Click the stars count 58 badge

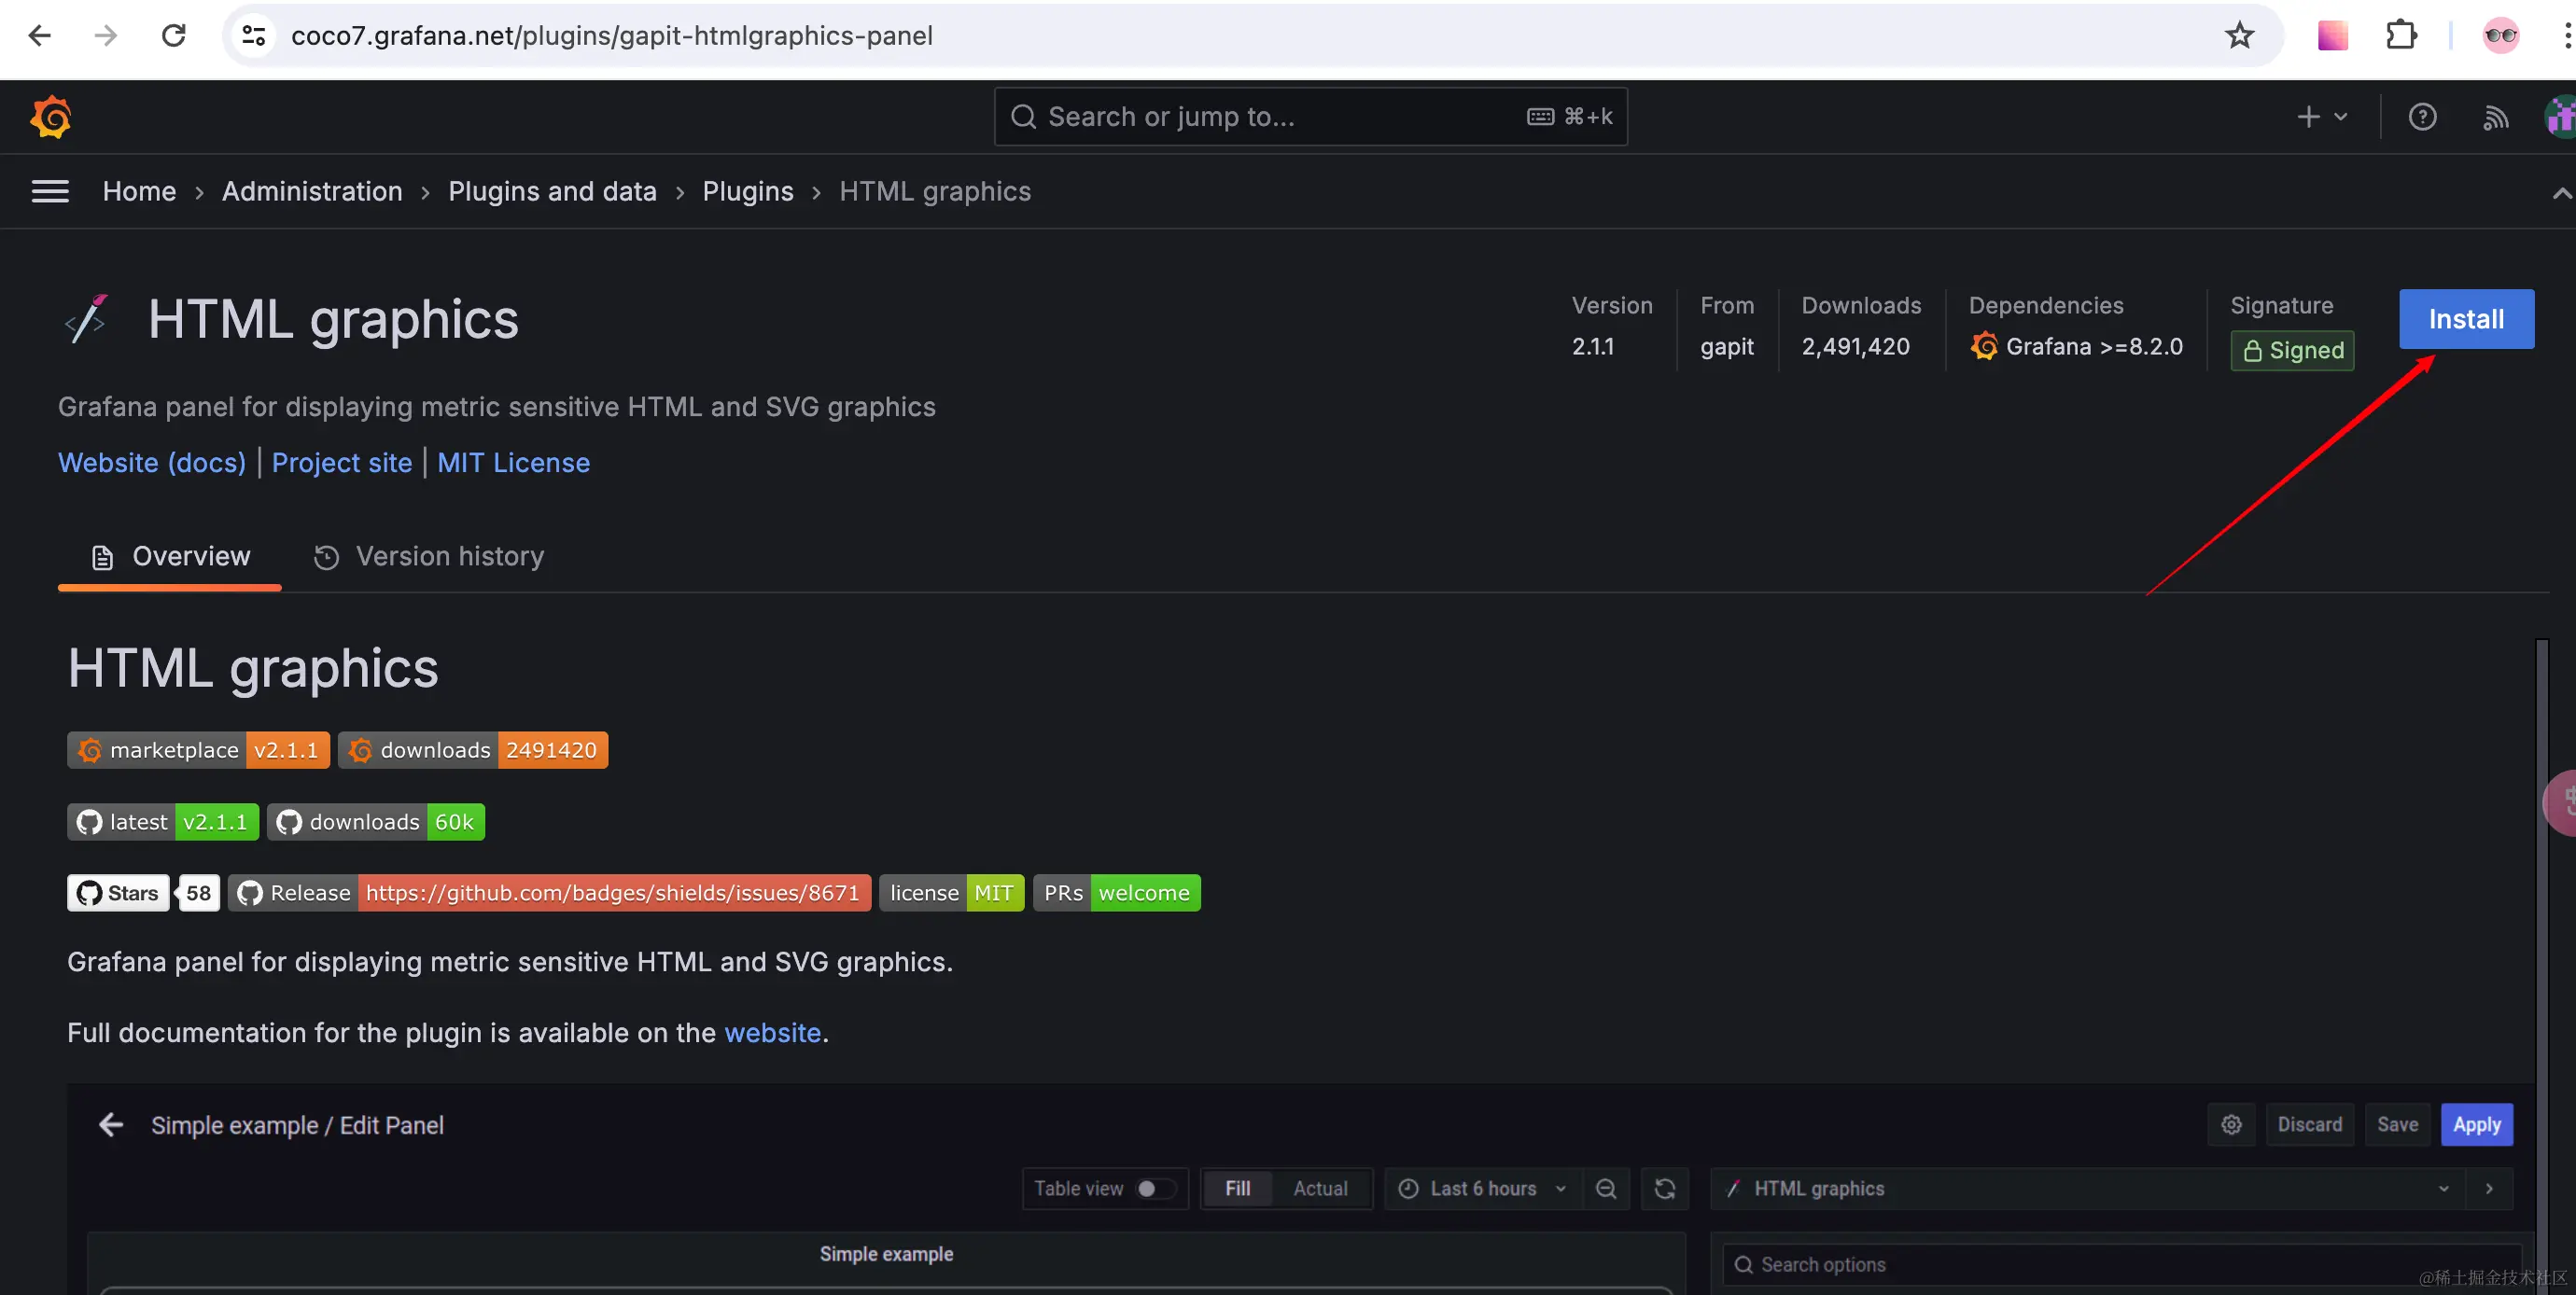tap(198, 892)
